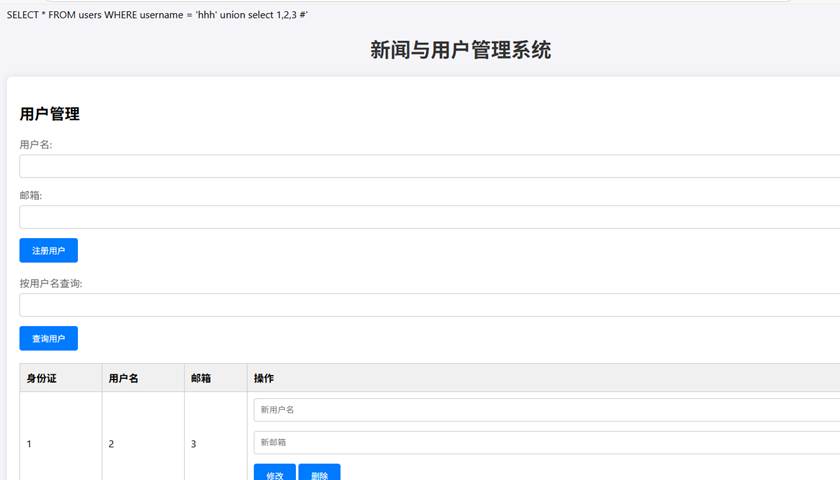Click the 查询用户 button
Viewport: 840px width, 480px height.
tap(49, 338)
